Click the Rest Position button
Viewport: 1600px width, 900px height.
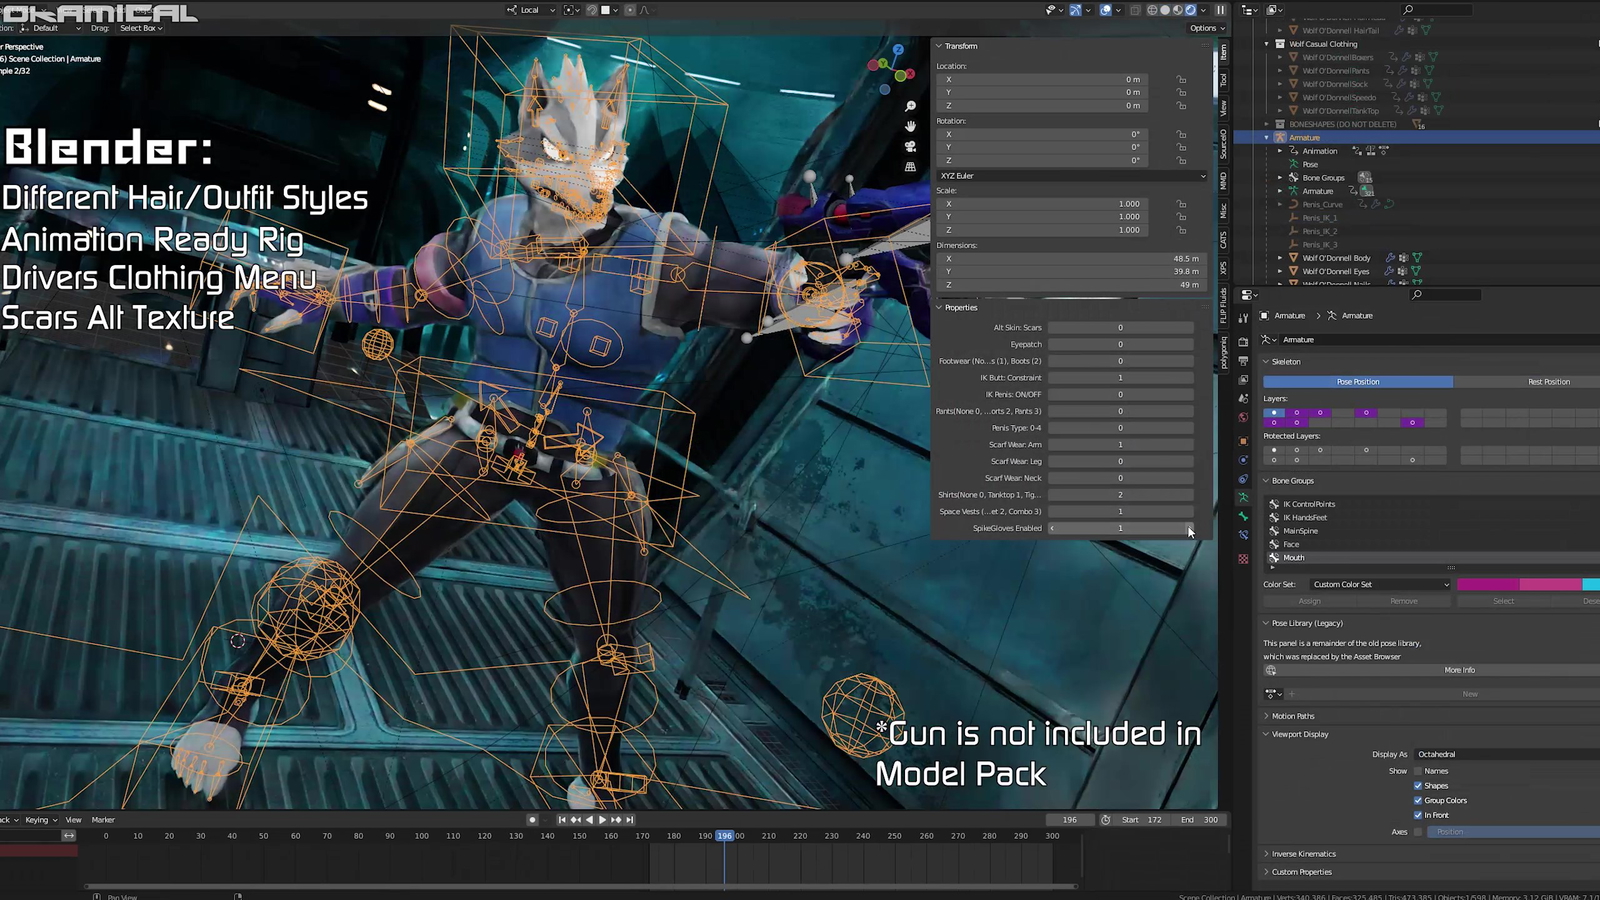1548,382
